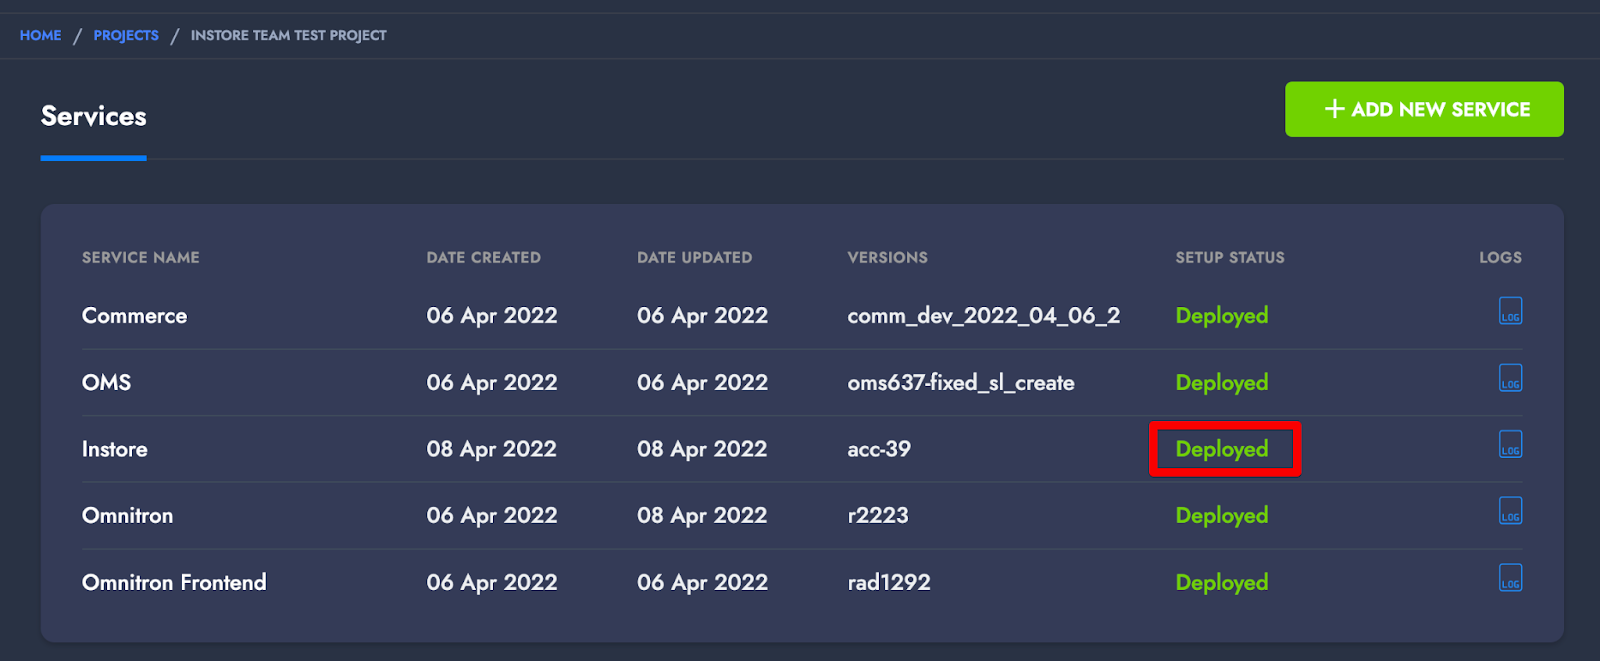
Task: Click the Setup Status column header
Action: coord(1230,257)
